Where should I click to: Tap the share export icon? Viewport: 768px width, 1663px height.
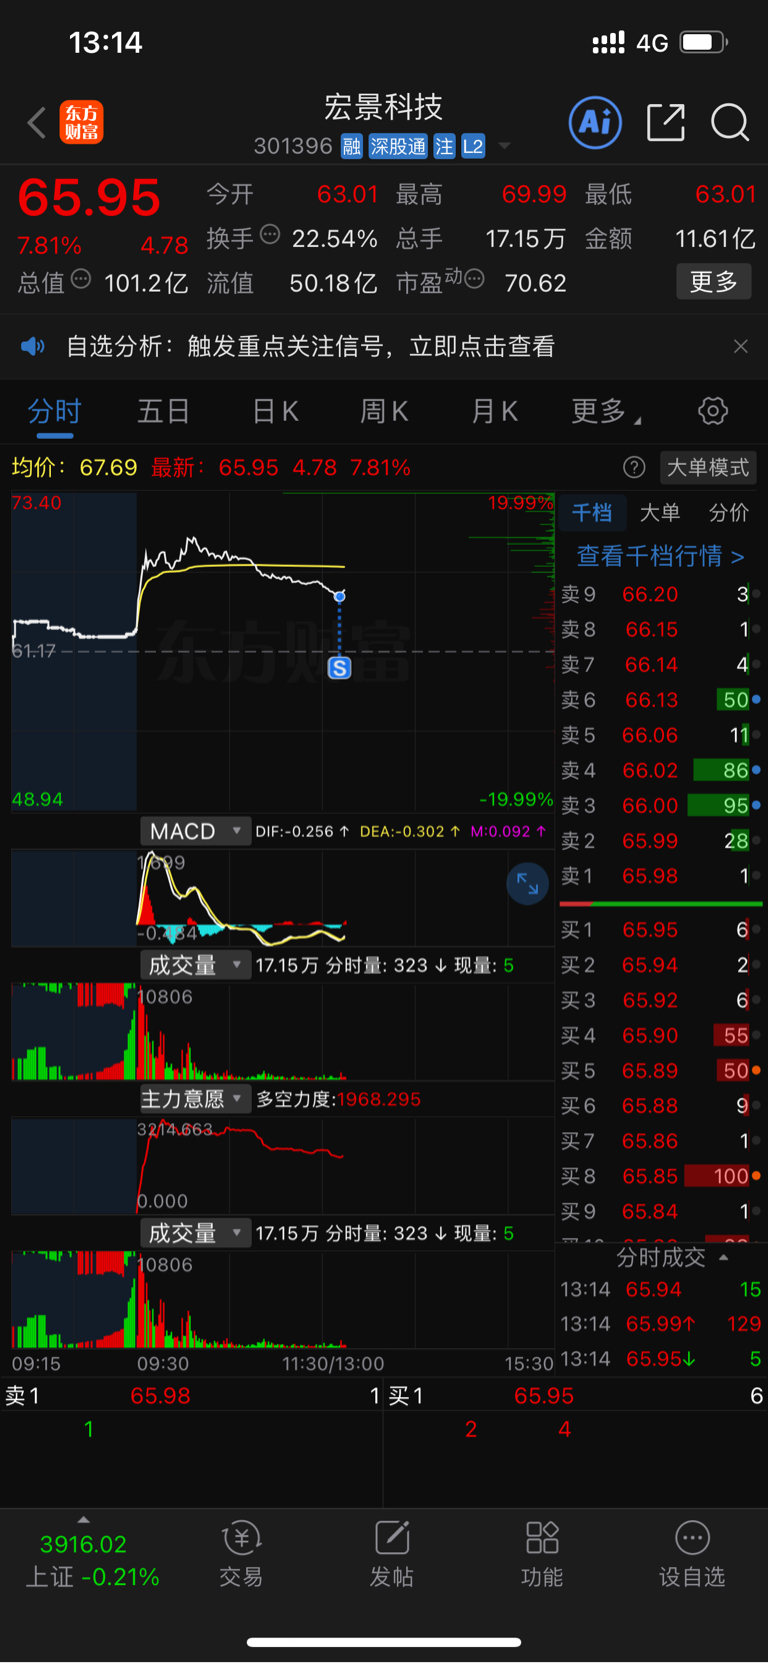[666, 123]
